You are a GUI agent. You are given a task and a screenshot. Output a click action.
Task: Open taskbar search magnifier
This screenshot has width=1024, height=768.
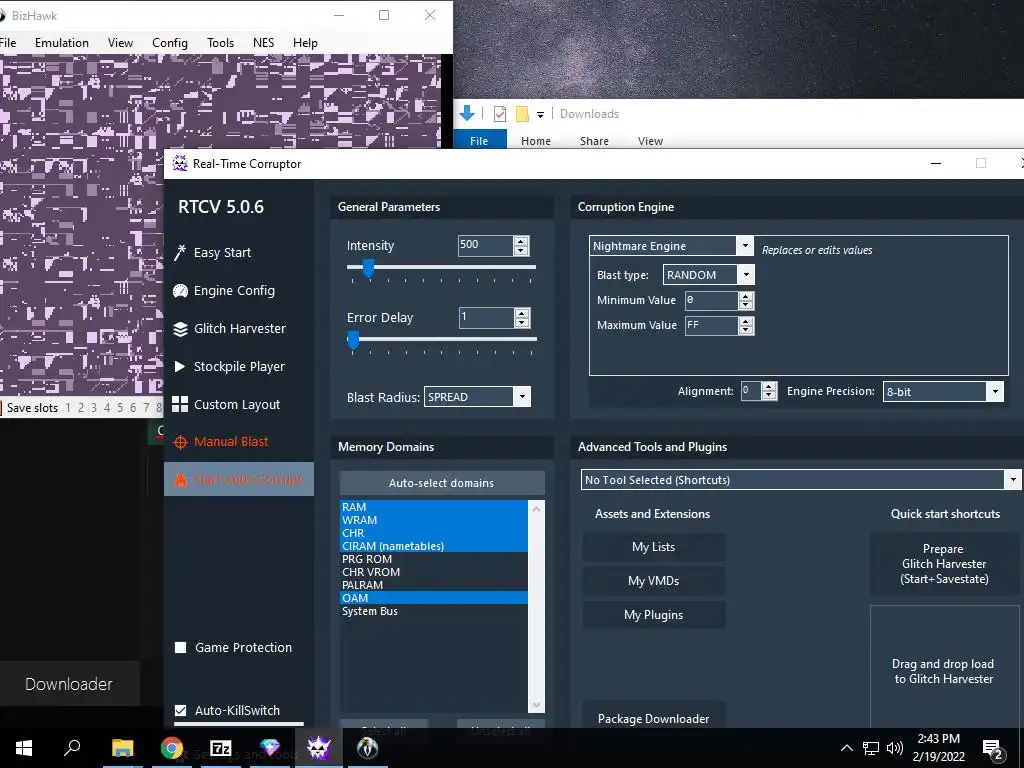click(72, 748)
